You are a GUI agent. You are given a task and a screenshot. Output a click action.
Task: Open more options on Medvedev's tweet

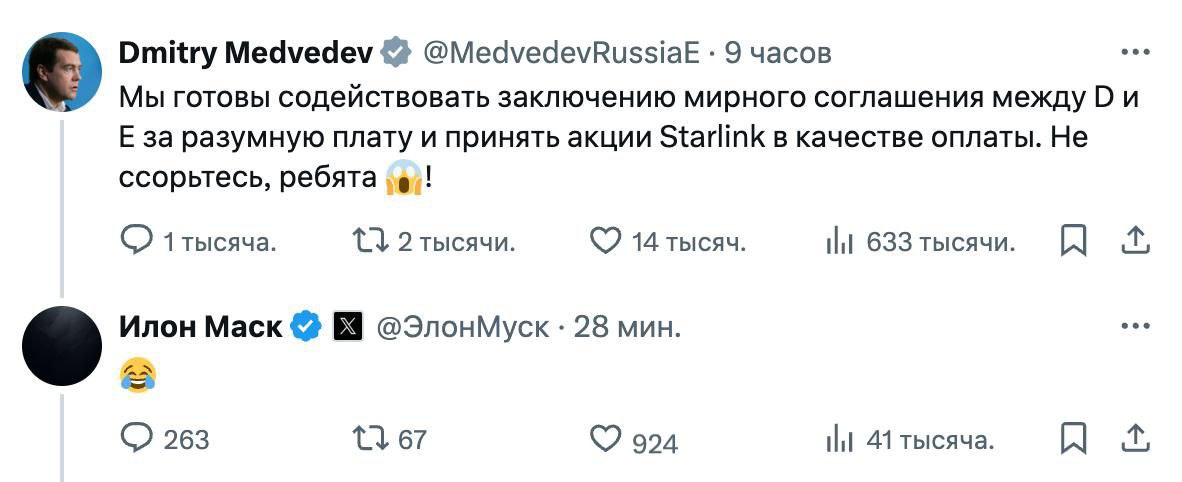[x=1134, y=52]
